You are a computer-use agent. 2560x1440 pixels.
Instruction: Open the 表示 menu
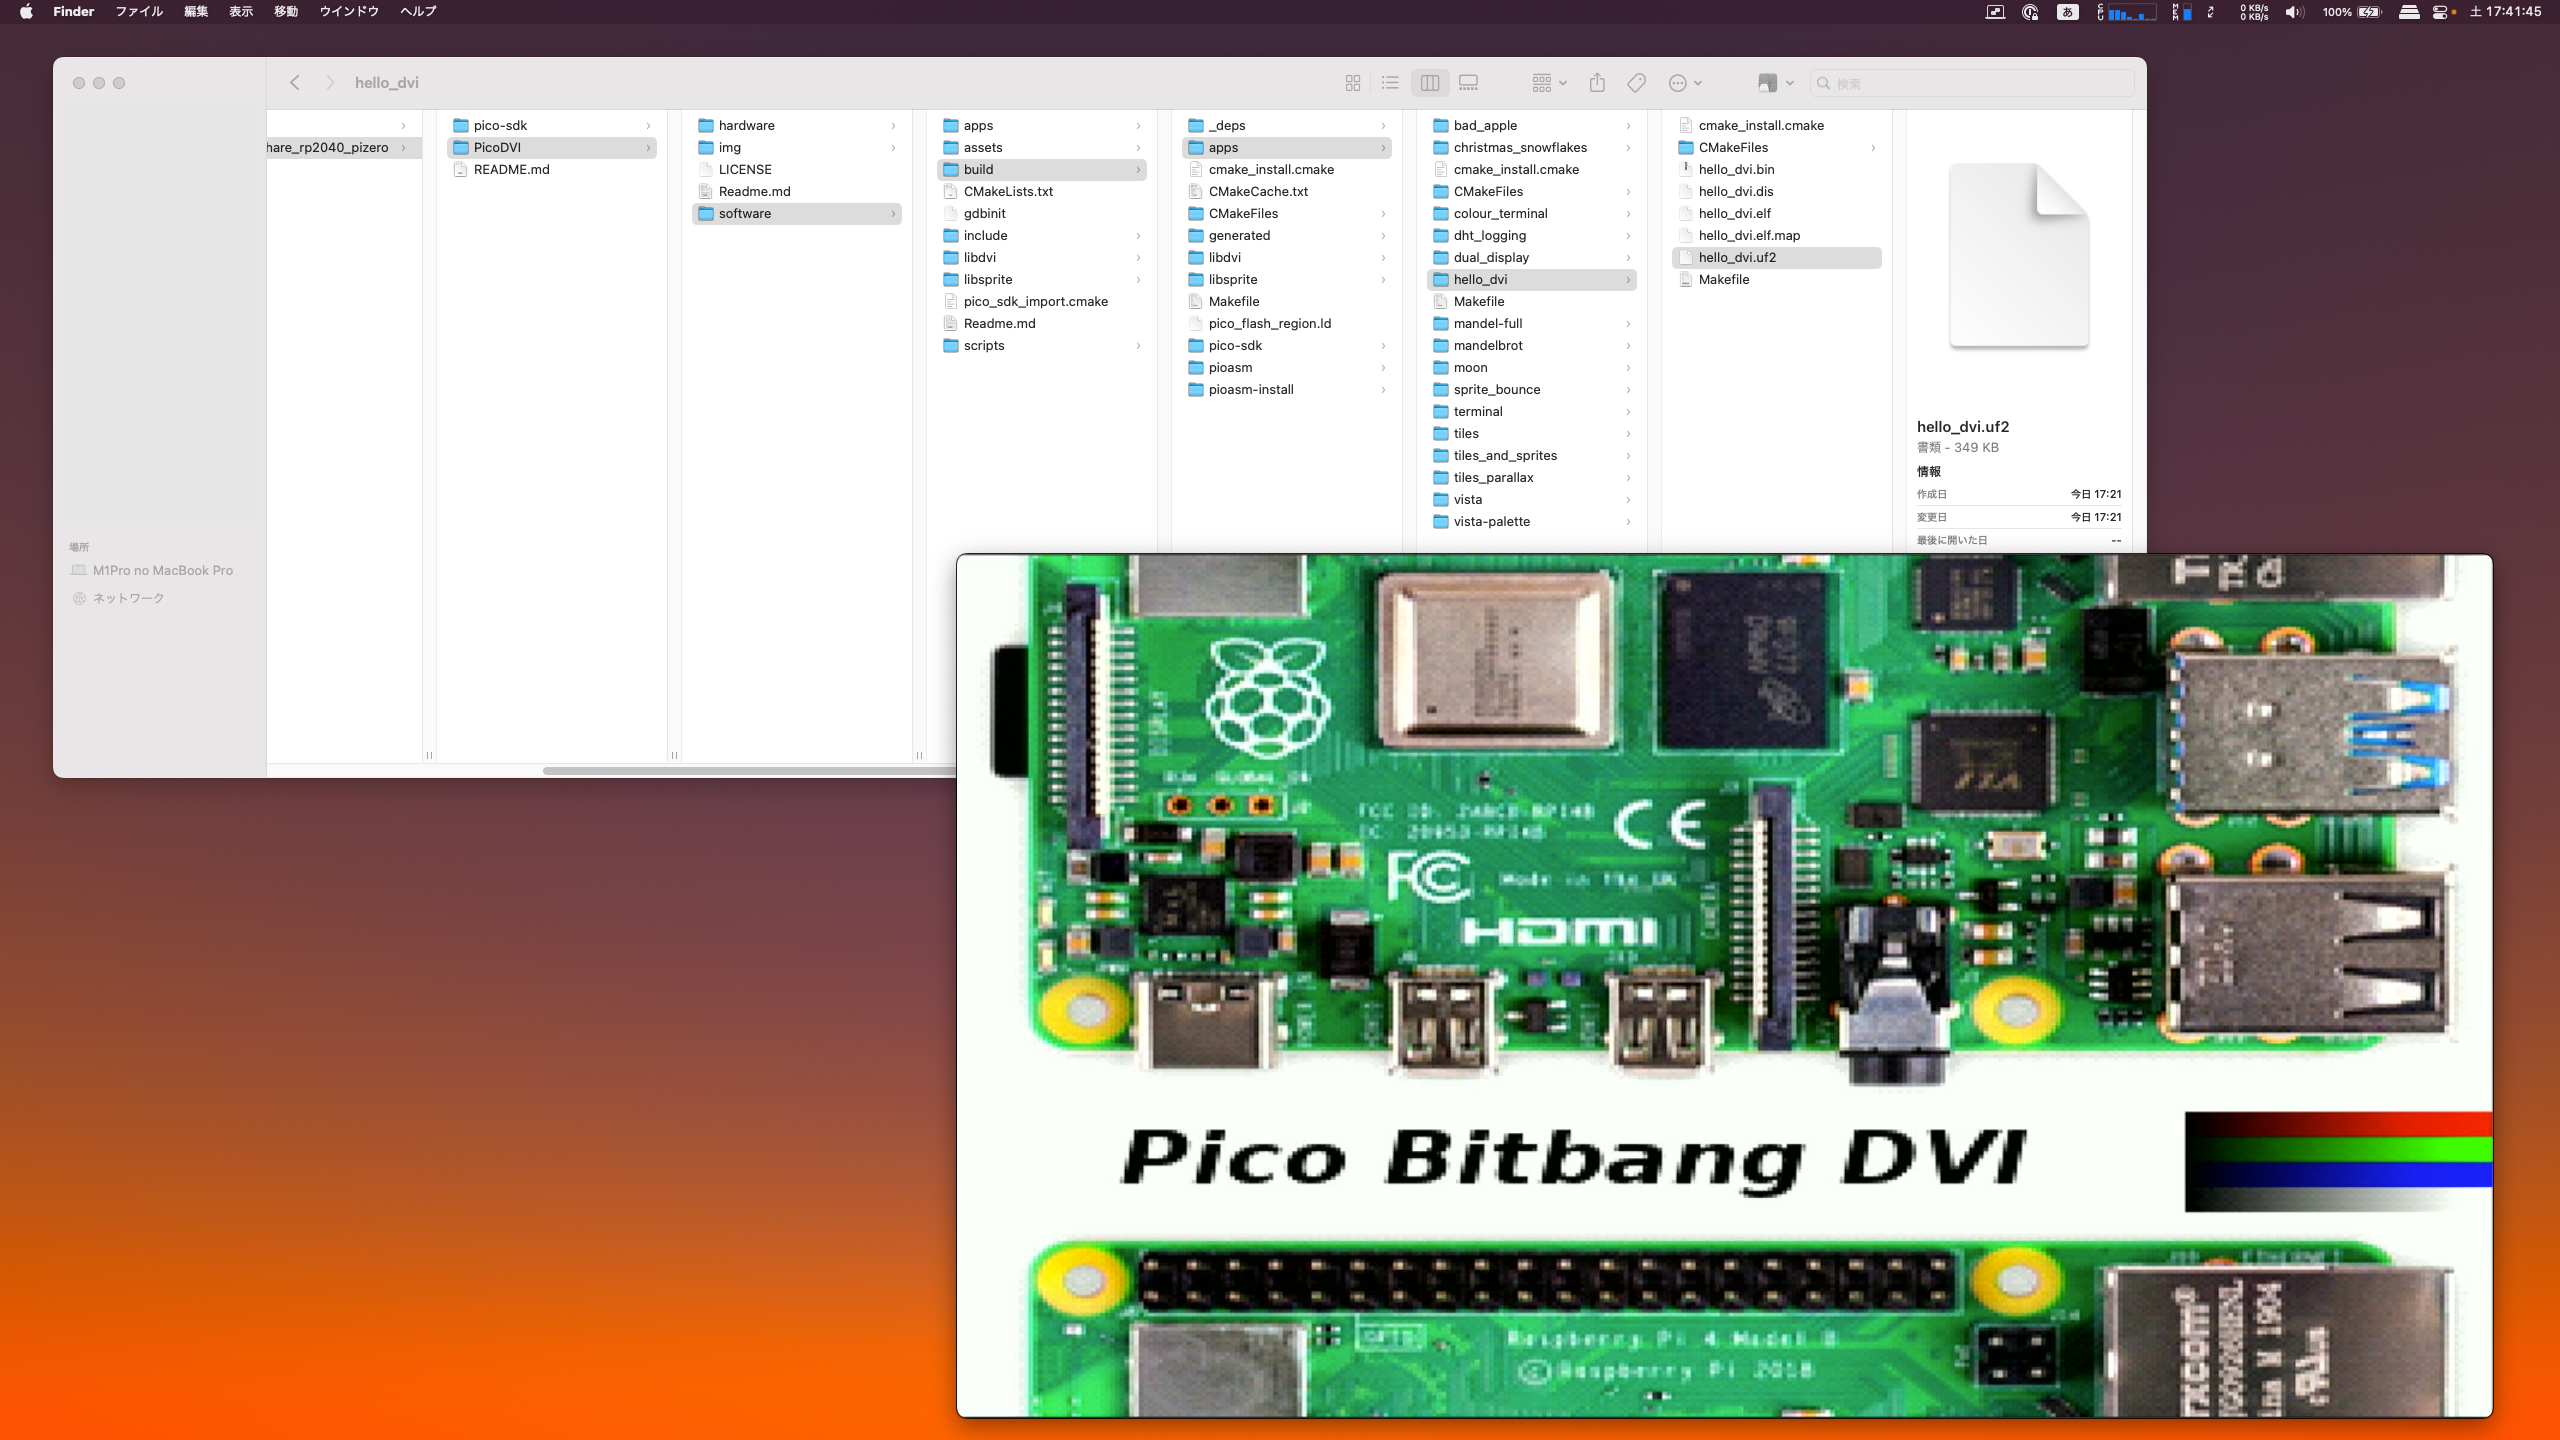241,12
